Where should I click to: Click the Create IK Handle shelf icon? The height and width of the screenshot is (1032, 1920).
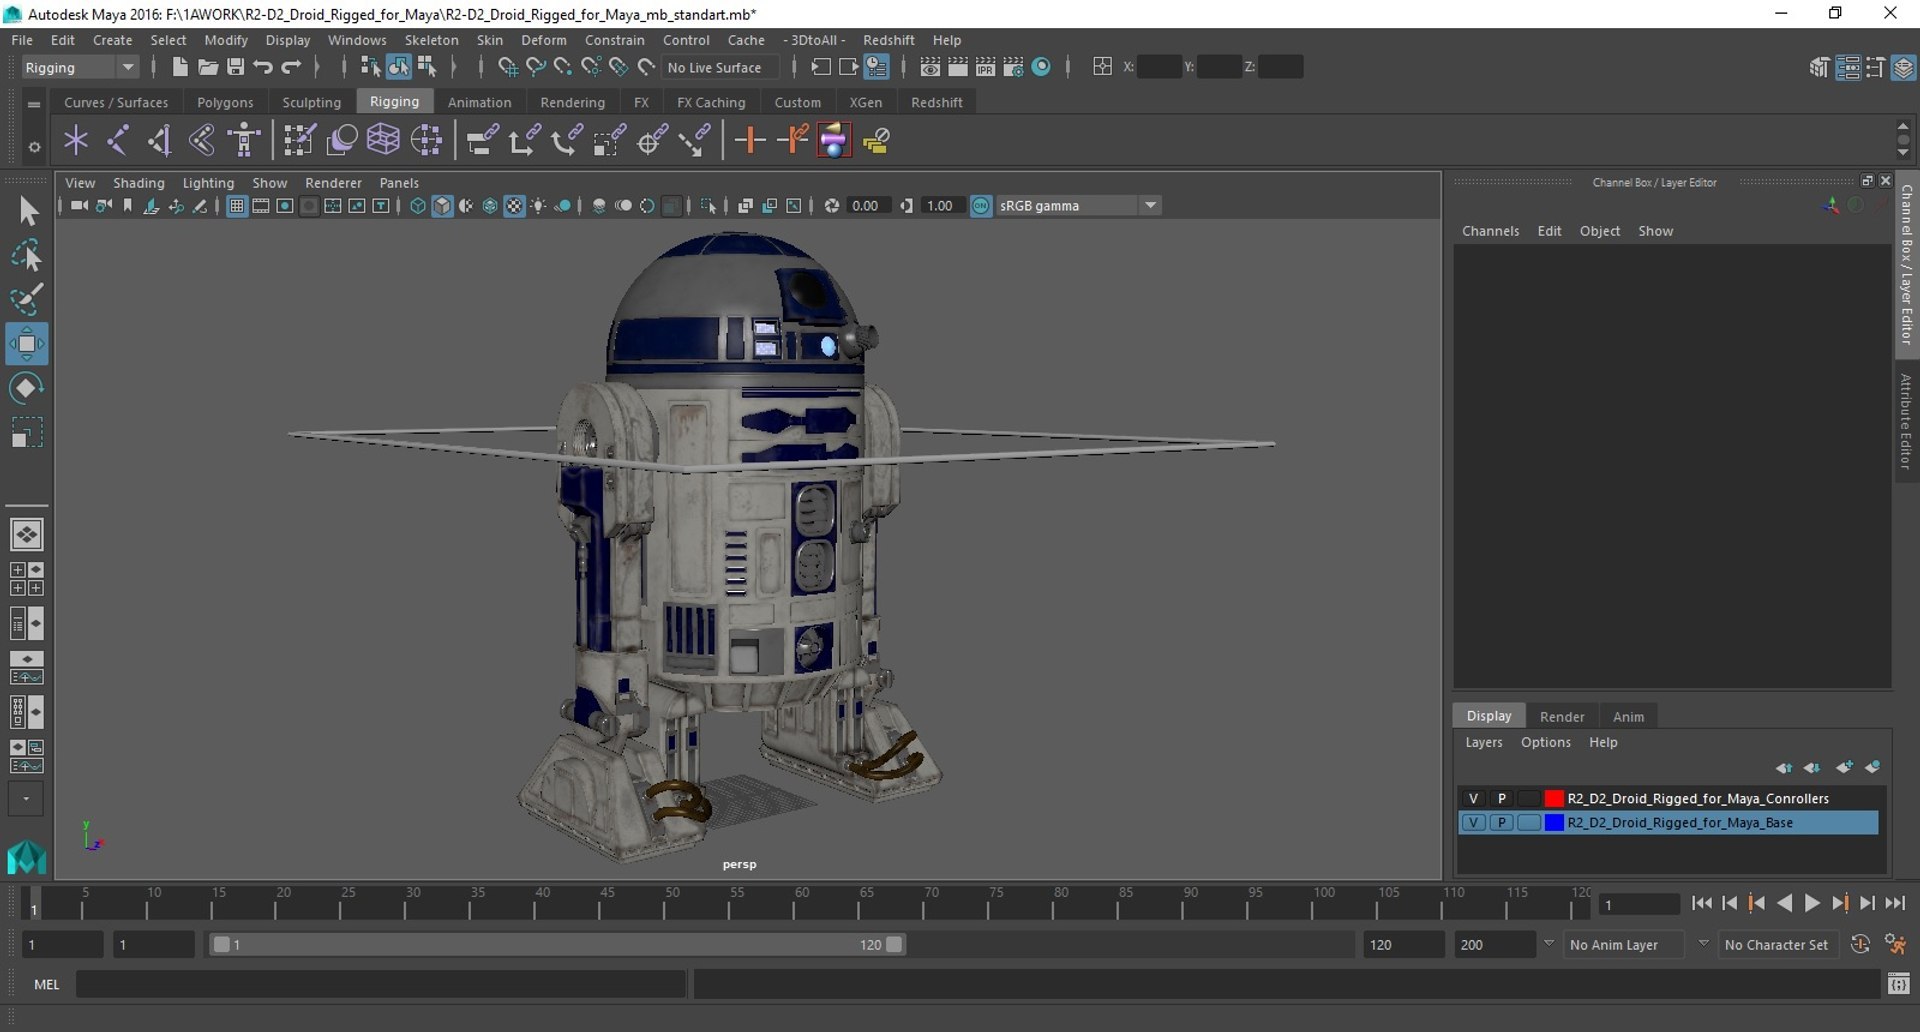(160, 140)
